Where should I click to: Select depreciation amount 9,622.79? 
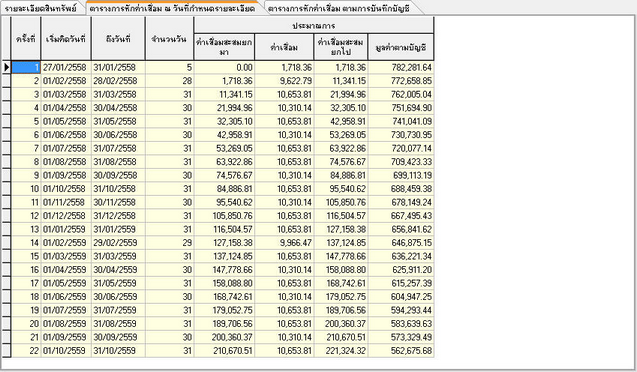coord(284,81)
